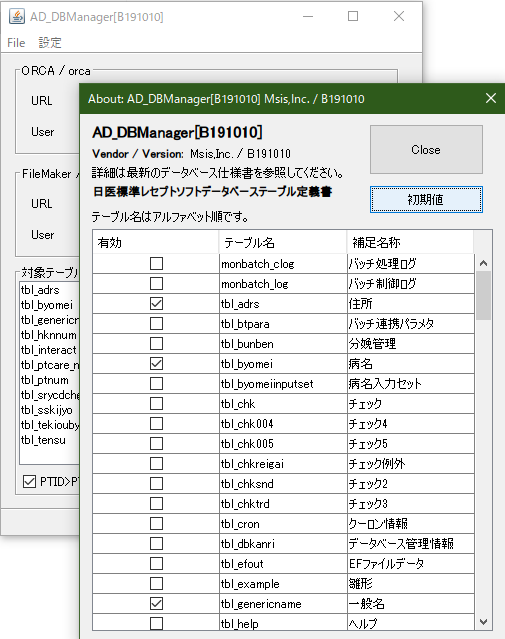The image size is (505, 639).
Task: Enable the tbl_chk checkbox
Action: [x=157, y=403]
